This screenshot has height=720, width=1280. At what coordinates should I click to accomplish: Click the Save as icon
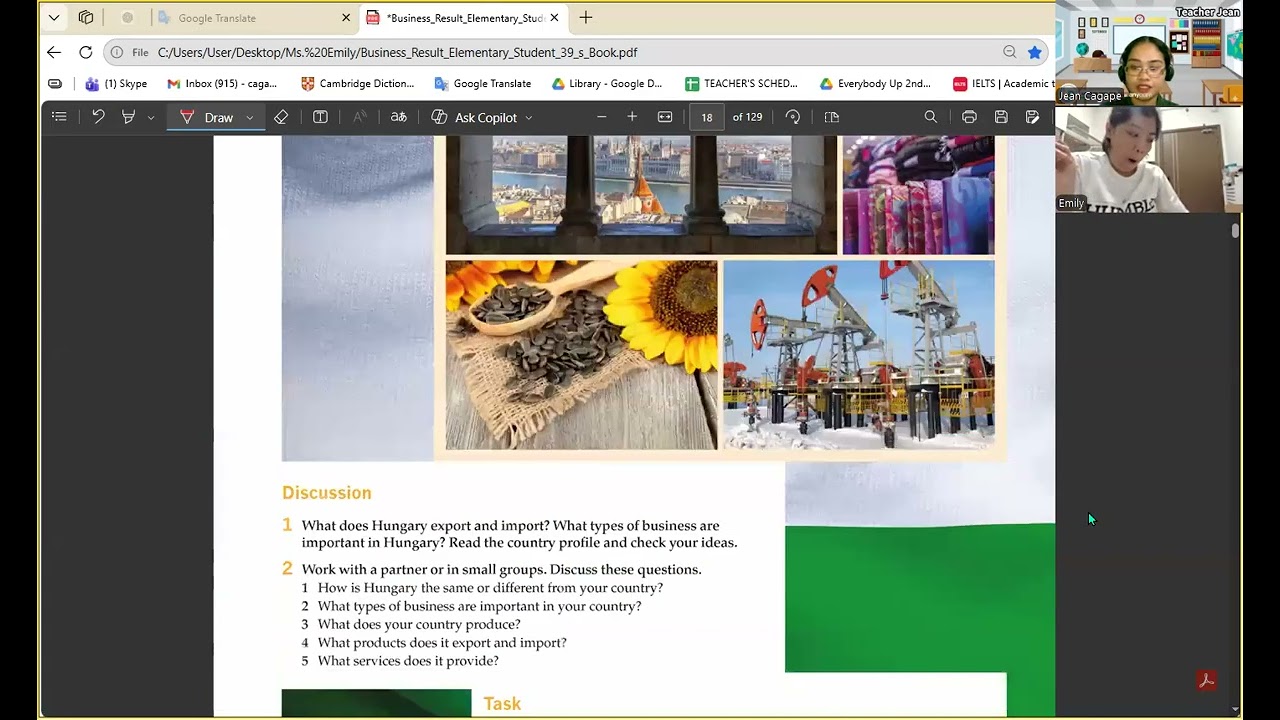tap(1033, 117)
